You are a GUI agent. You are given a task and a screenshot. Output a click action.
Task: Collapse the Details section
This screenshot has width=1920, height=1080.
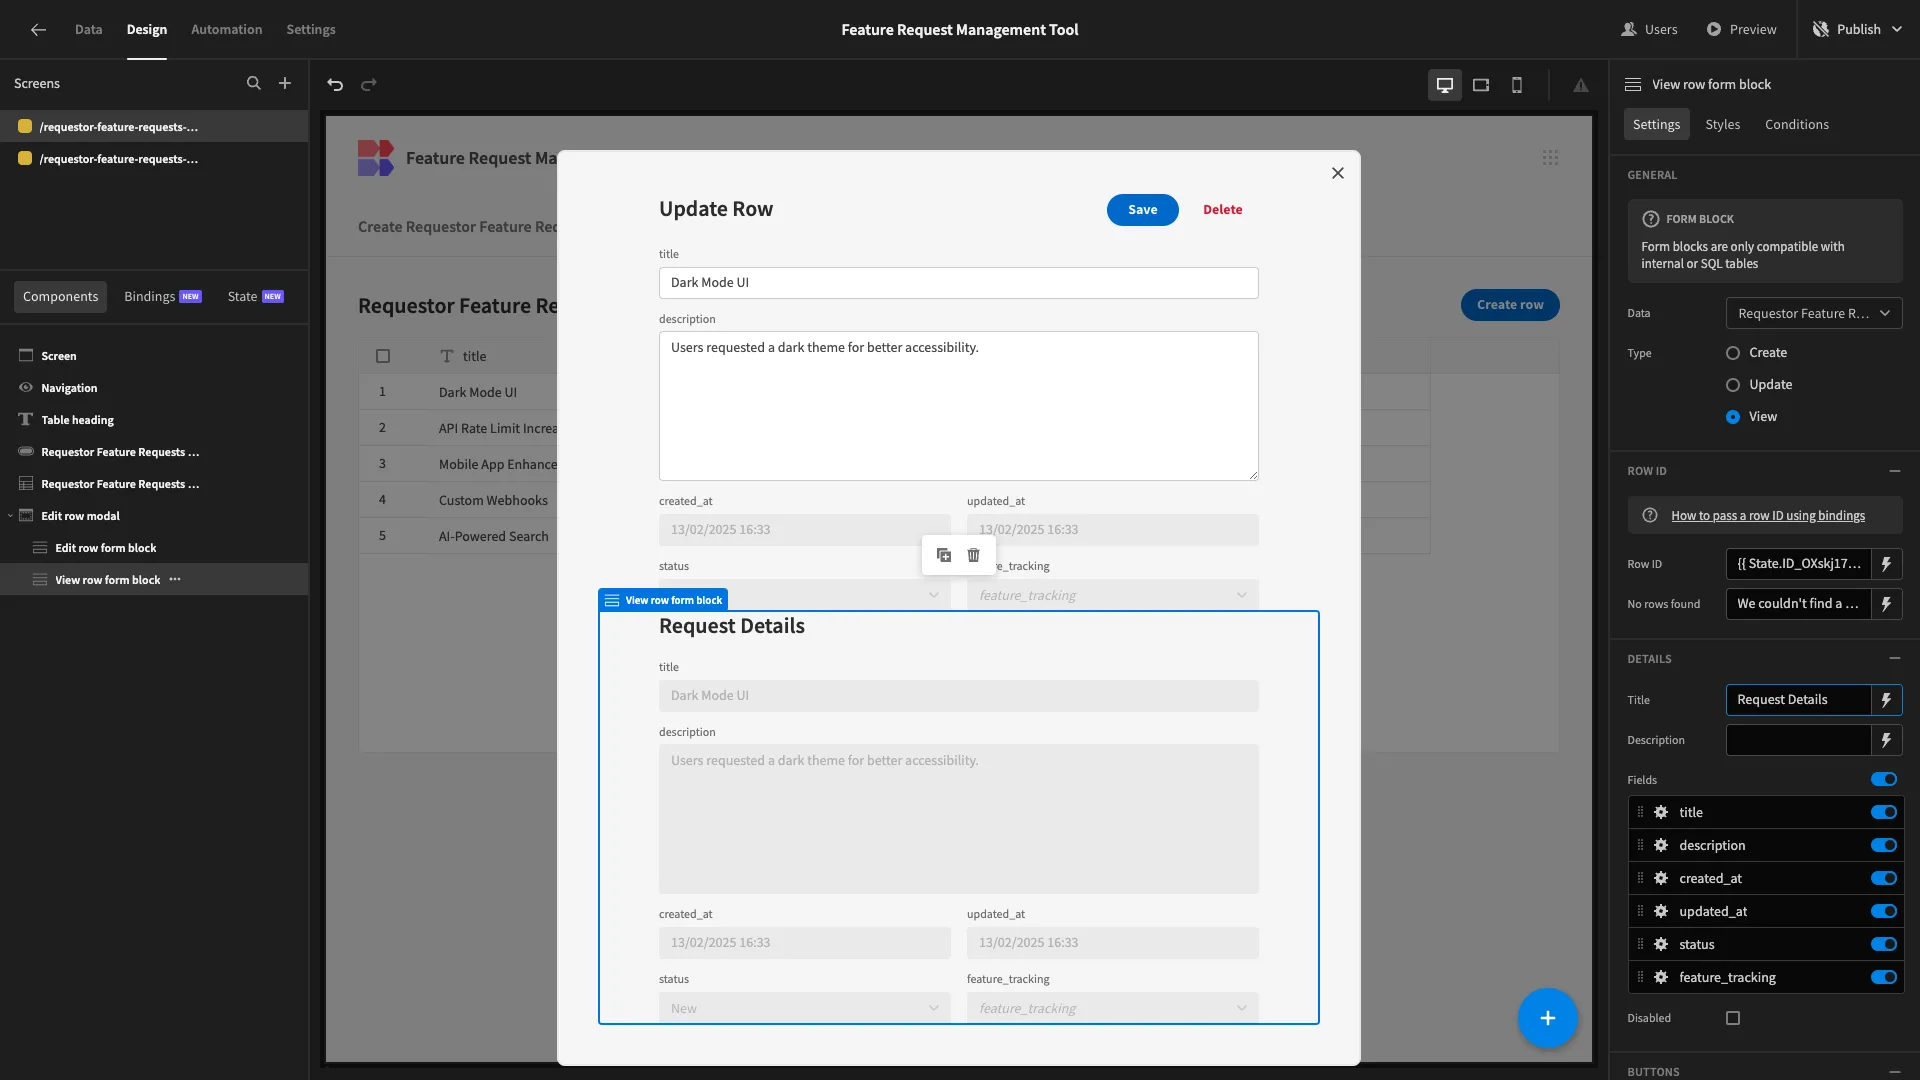tap(1894, 659)
